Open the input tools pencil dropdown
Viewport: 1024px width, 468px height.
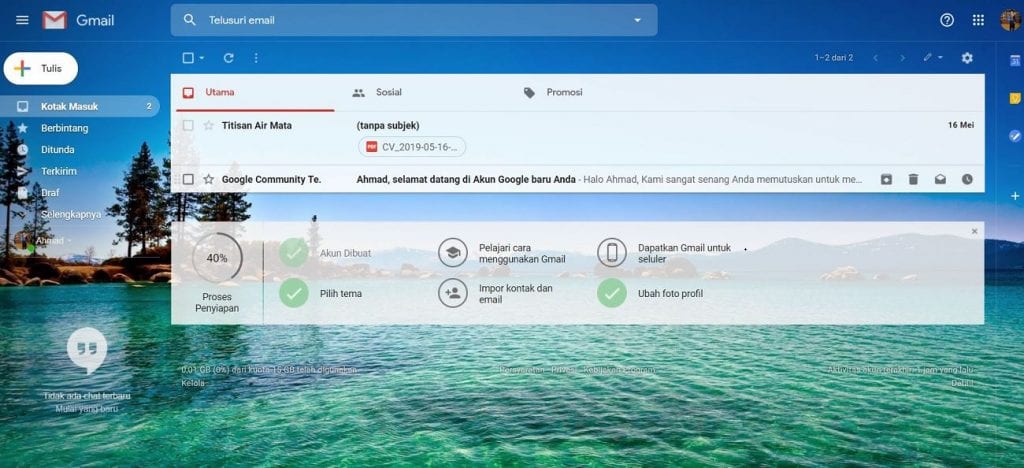(933, 58)
